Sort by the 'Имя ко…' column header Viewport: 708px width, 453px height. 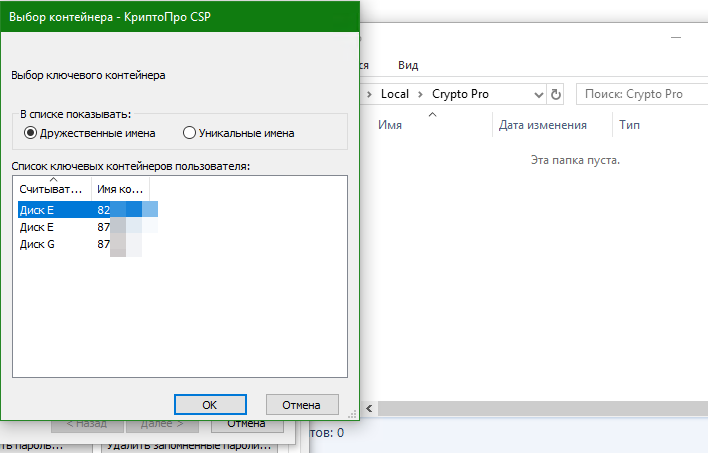[x=120, y=189]
